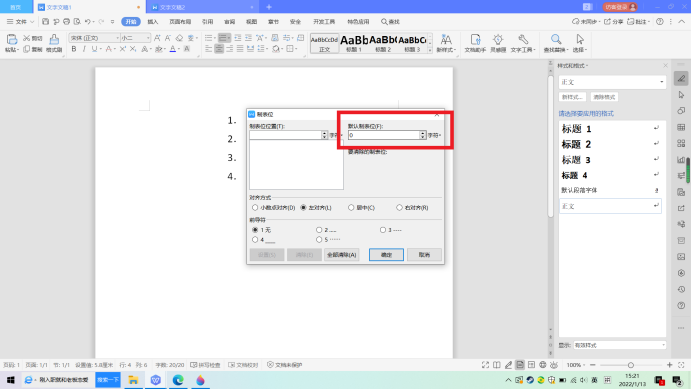Open the unit dropdown beside default tab stop
This screenshot has height=389, width=692.
pyautogui.click(x=434, y=136)
